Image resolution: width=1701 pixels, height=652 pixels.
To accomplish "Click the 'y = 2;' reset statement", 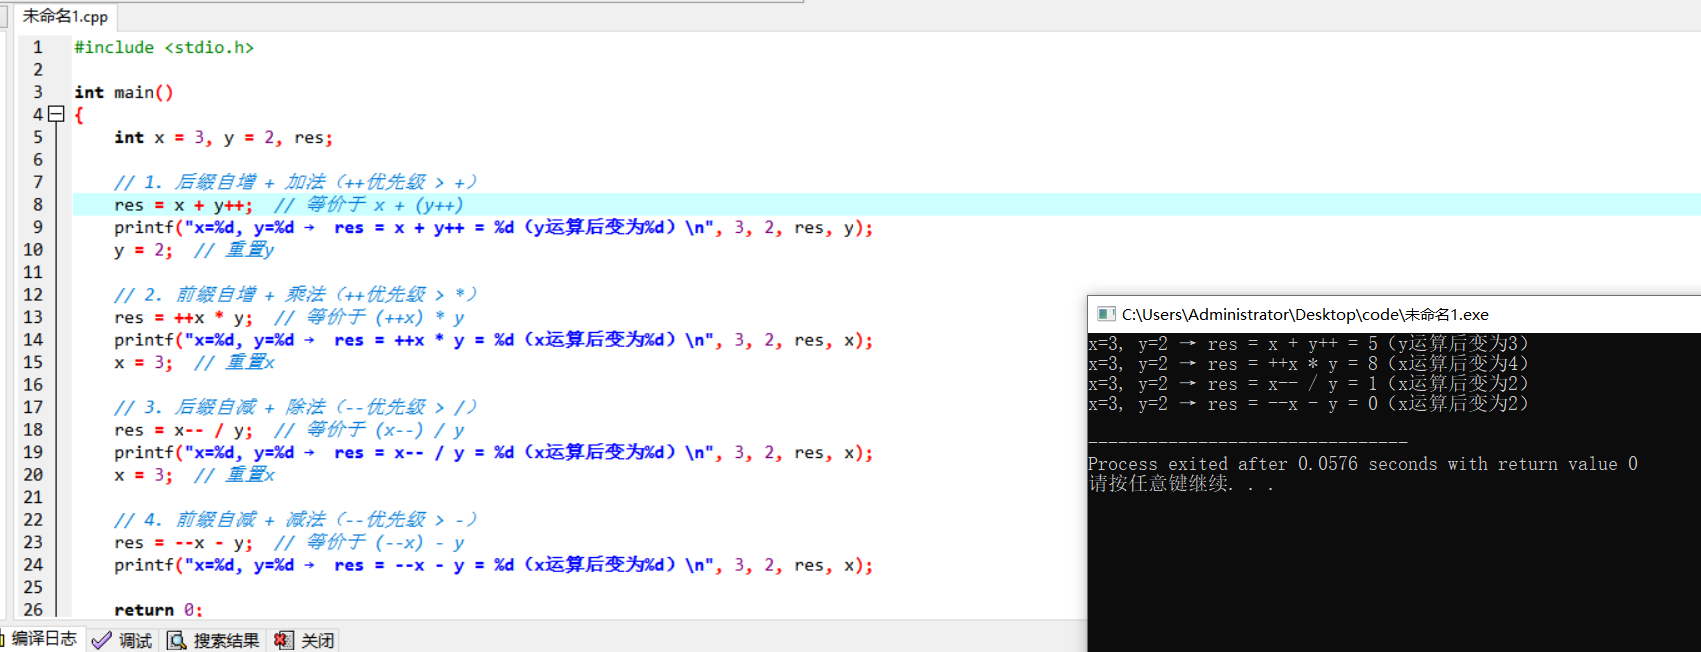I will coord(143,250).
